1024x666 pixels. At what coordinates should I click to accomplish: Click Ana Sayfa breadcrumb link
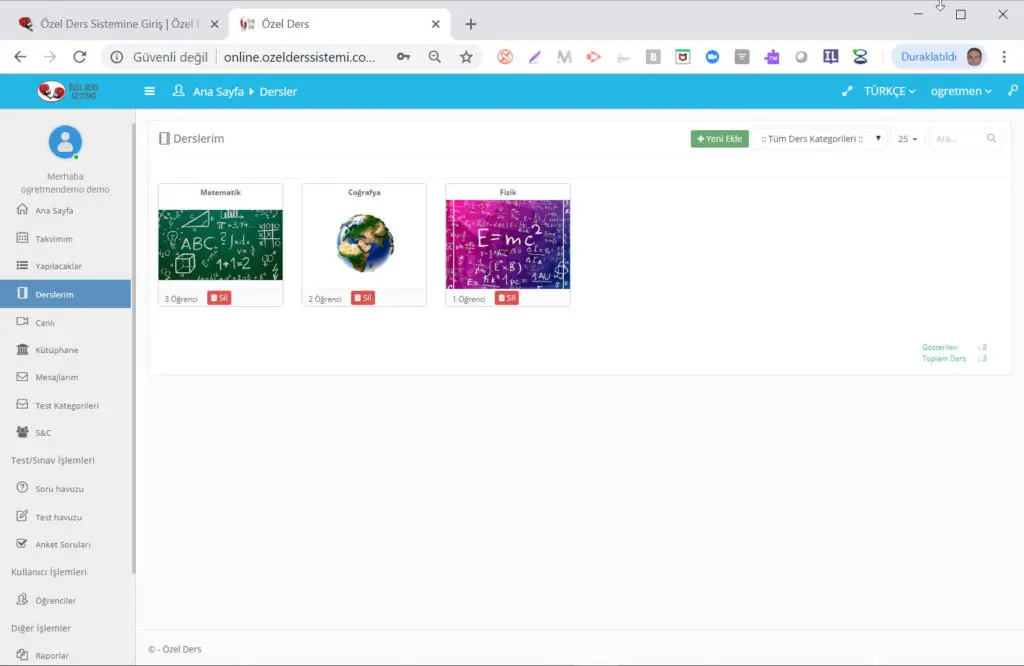(x=217, y=91)
